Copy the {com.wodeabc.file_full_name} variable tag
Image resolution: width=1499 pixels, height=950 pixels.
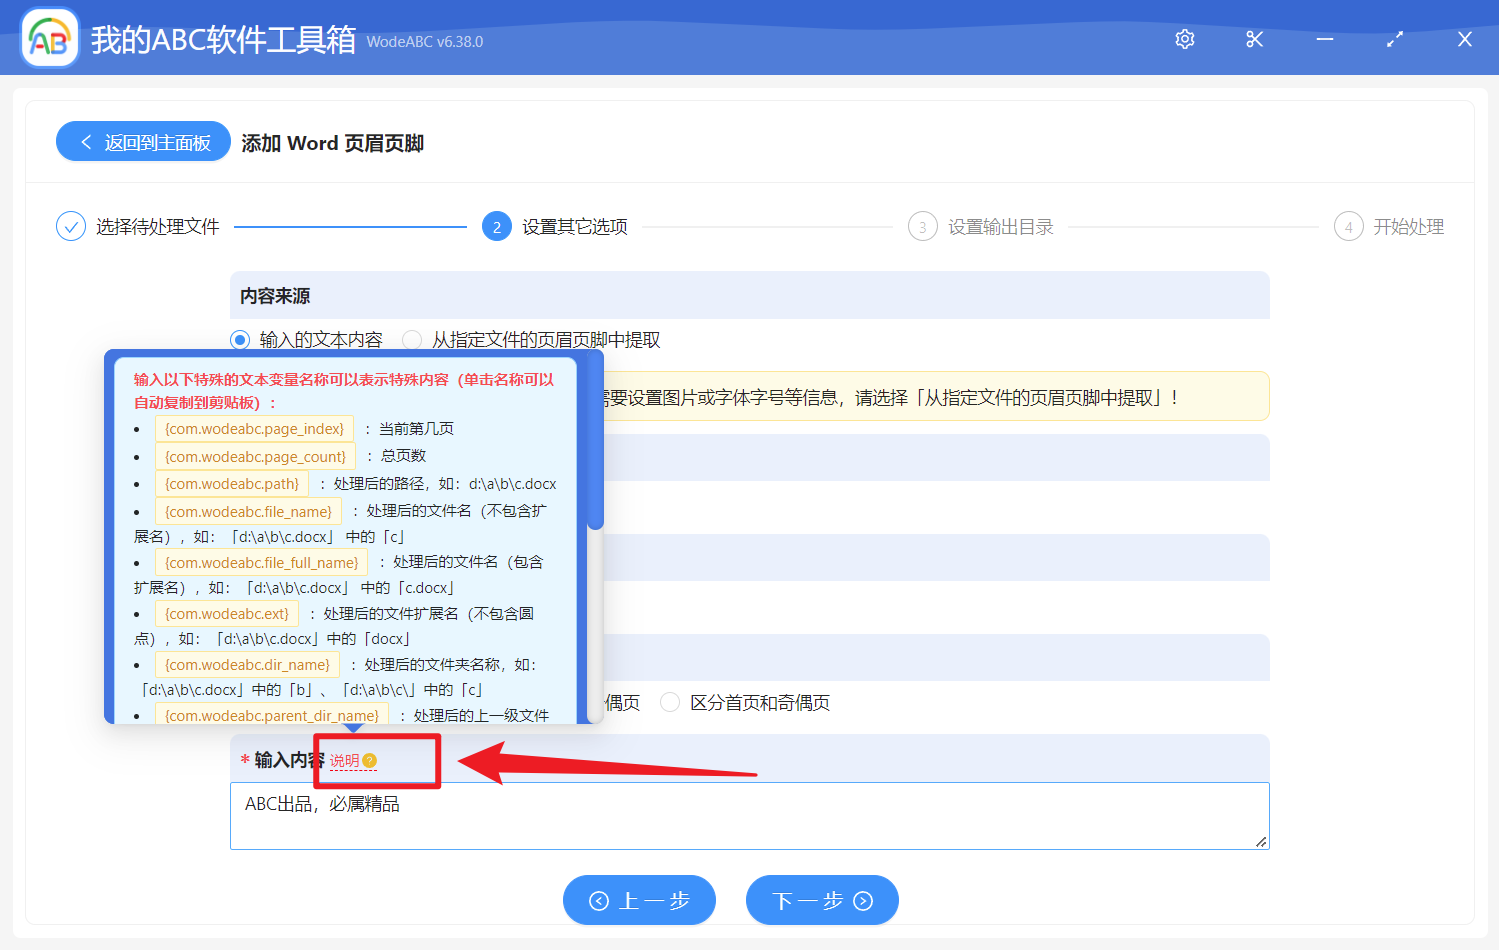(x=261, y=563)
